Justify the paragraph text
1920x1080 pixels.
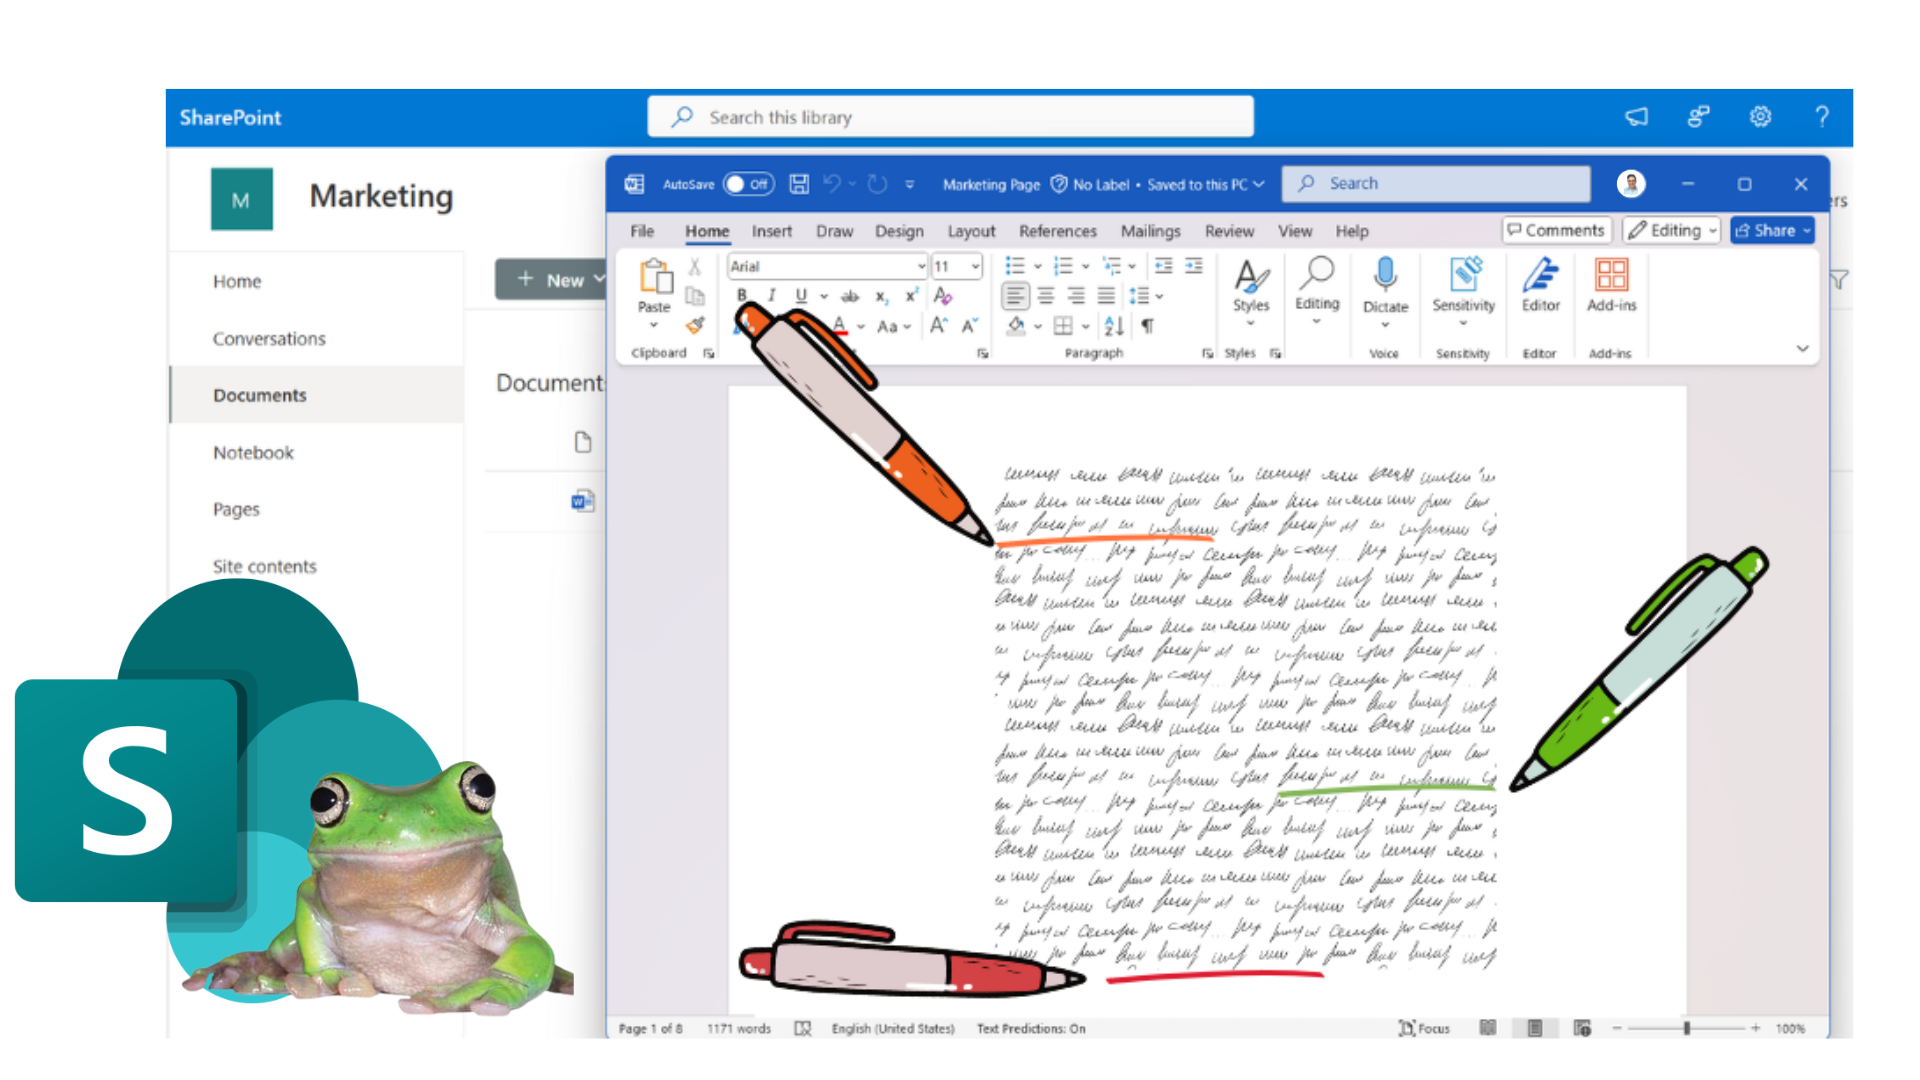(1106, 296)
